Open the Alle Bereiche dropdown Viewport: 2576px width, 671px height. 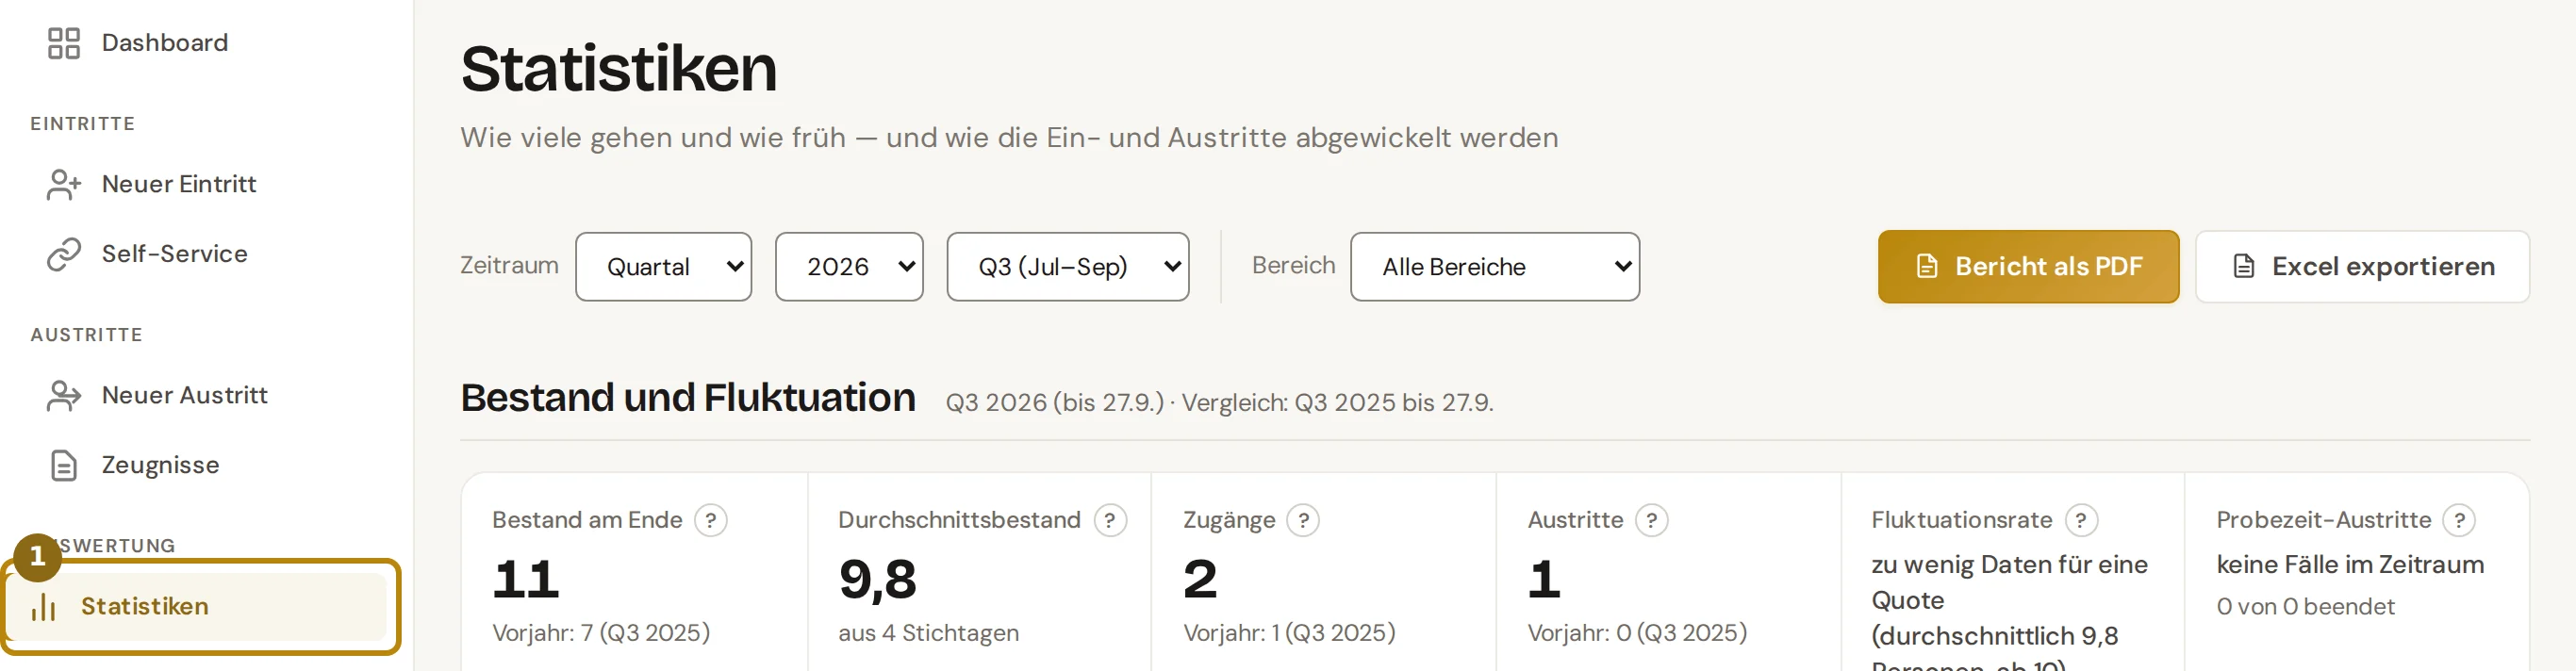(1495, 267)
